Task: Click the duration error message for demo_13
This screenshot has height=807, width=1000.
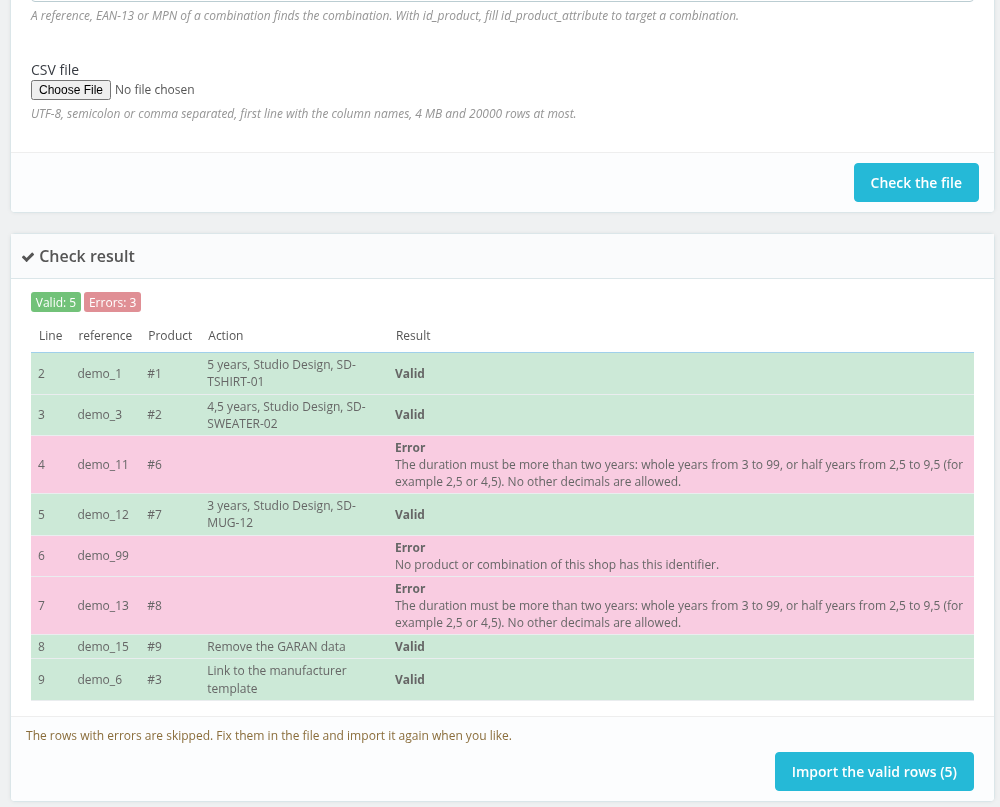Action: [679, 614]
